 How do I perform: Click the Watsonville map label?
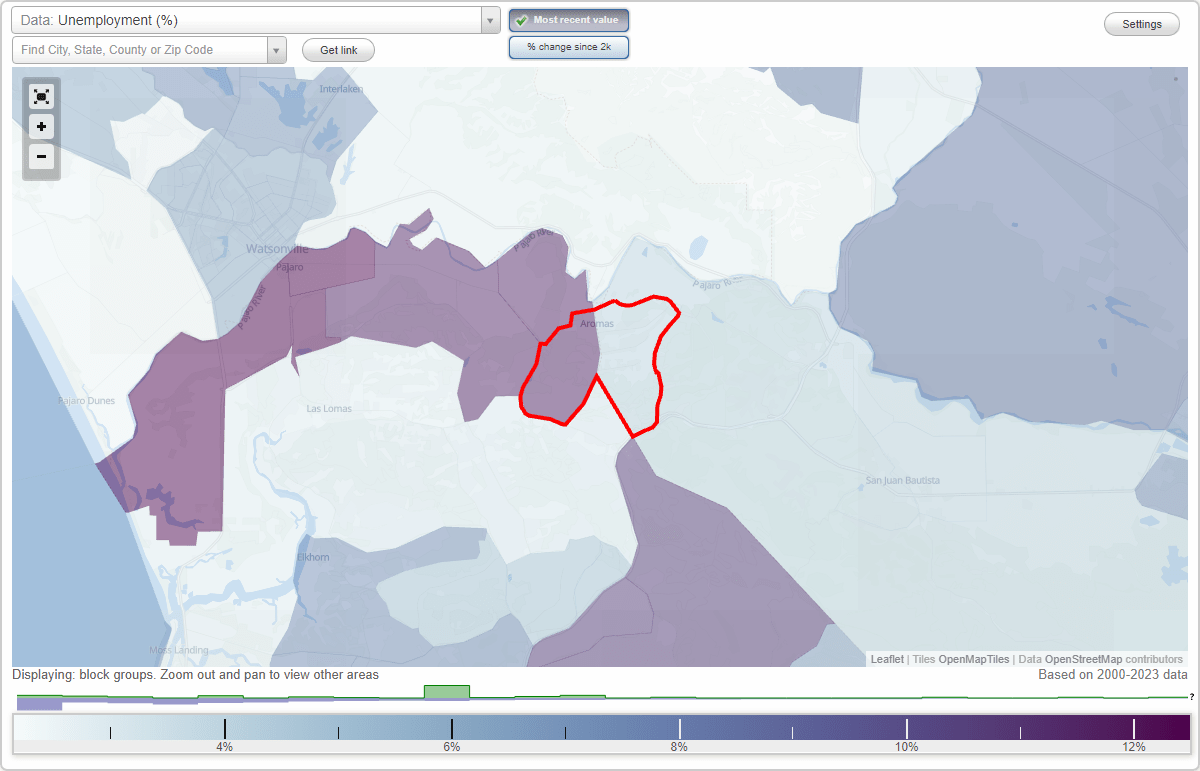[x=277, y=249]
